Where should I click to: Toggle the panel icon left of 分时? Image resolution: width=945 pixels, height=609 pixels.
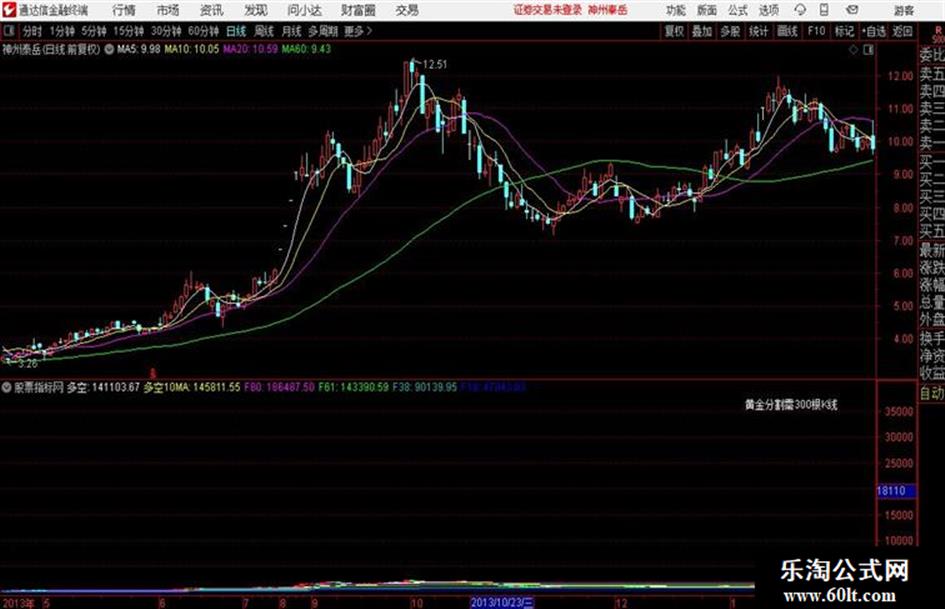[8, 31]
